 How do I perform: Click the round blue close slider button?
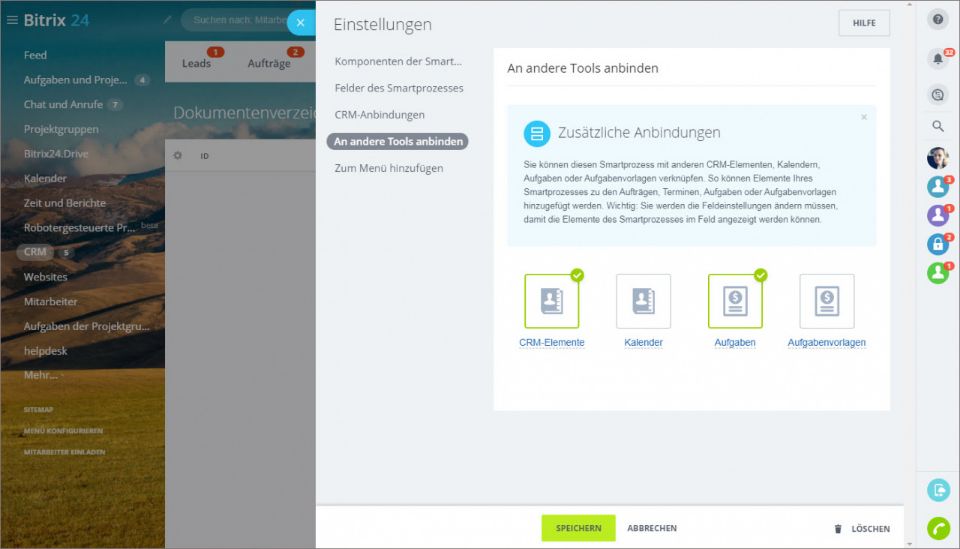point(300,22)
